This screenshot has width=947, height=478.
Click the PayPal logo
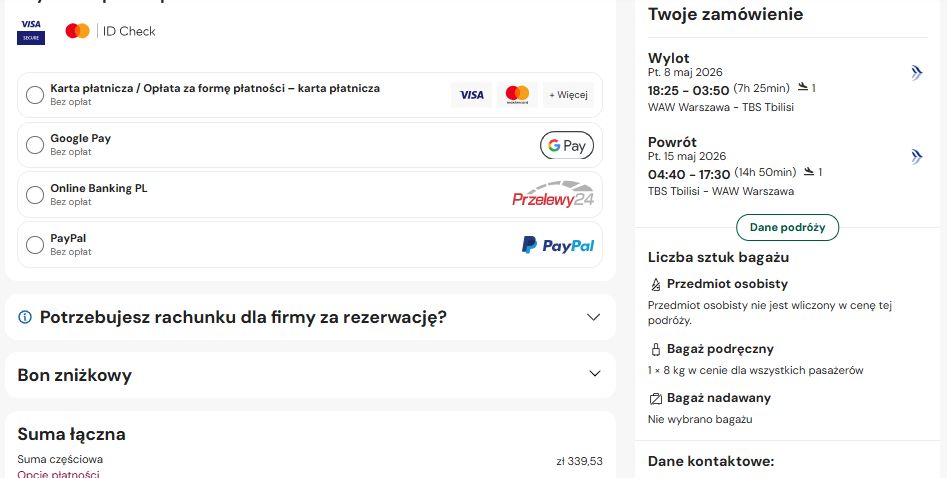(x=557, y=245)
